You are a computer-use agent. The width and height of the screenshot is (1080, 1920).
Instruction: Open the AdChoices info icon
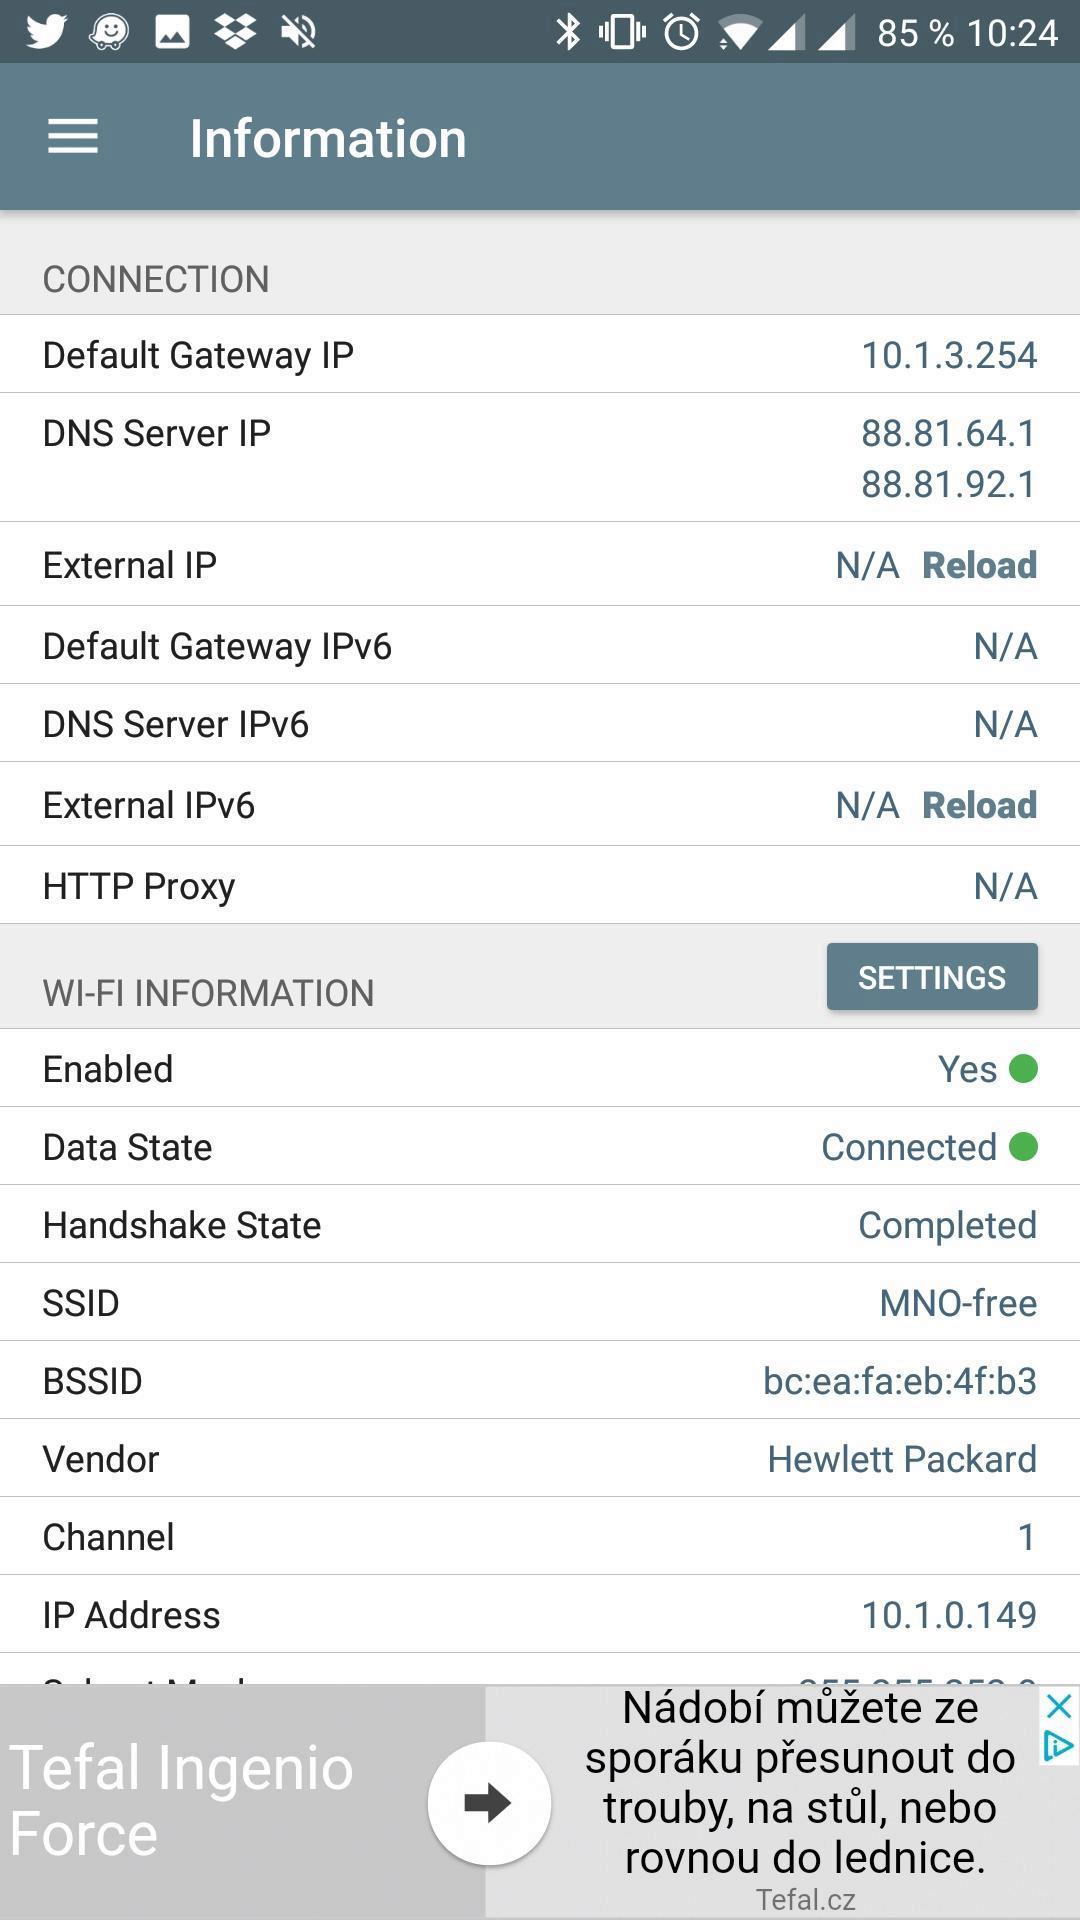pyautogui.click(x=1058, y=1747)
